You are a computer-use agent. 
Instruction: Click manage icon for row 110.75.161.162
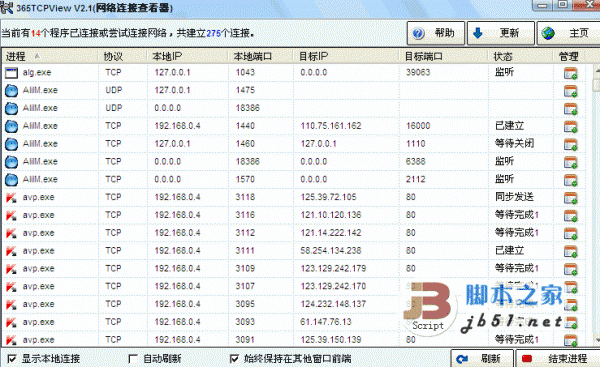tap(571, 127)
